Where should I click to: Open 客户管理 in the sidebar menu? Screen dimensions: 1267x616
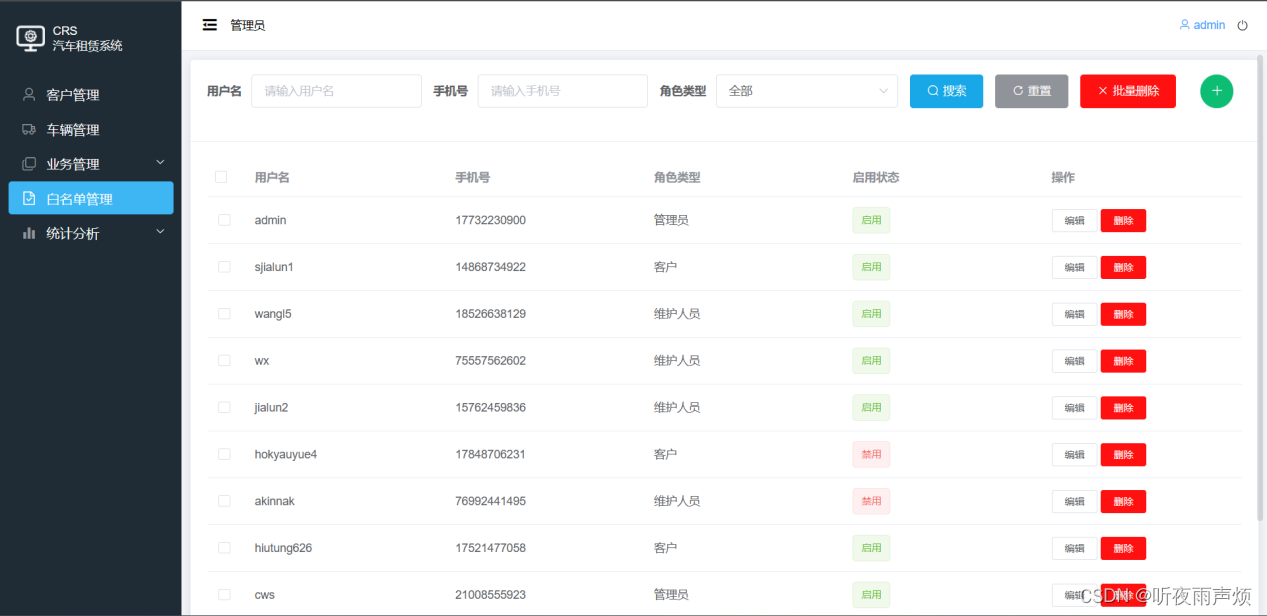(91, 95)
